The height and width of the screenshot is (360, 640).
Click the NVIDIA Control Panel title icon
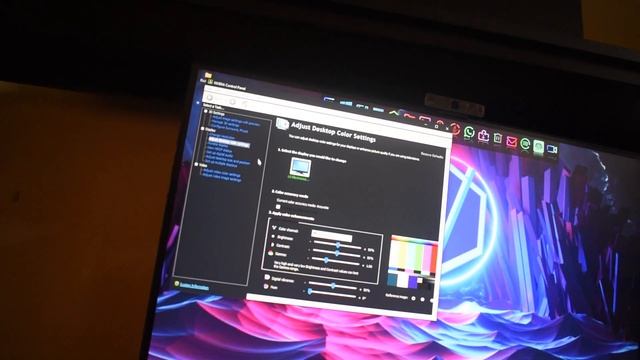[x=210, y=82]
